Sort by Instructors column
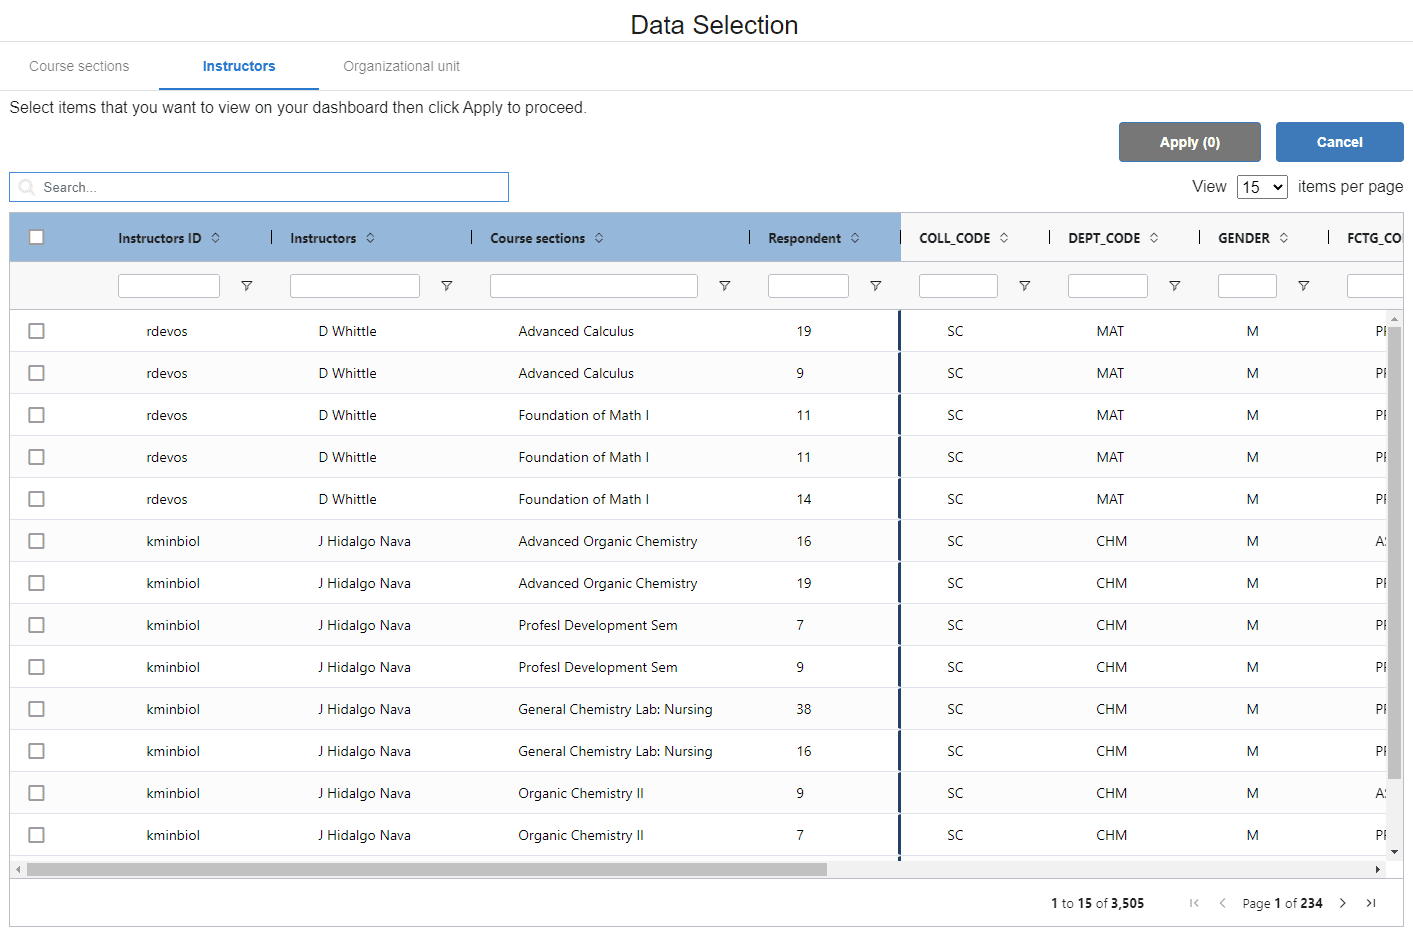The image size is (1413, 934). (x=370, y=238)
